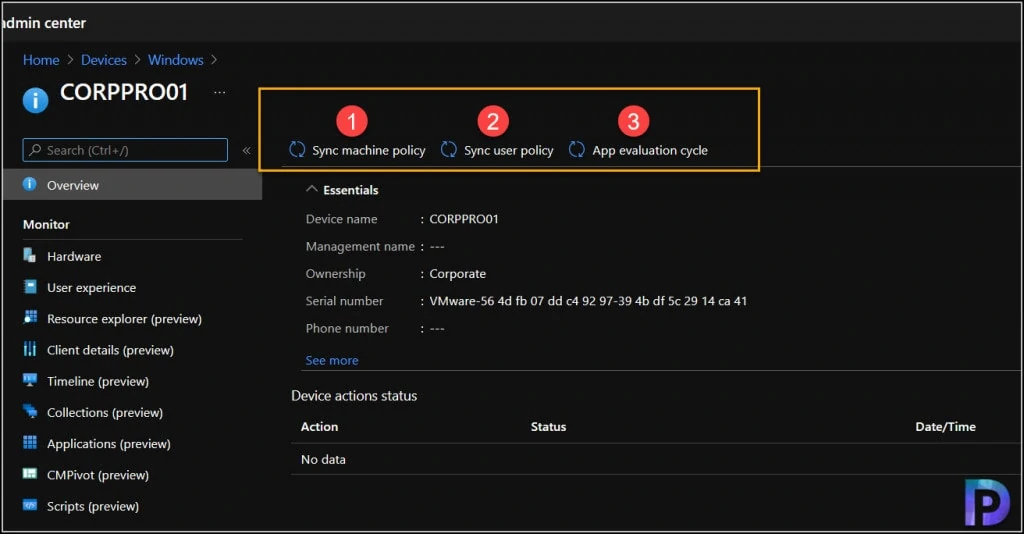This screenshot has height=534, width=1024.
Task: Click the Resource explorer icon
Action: 29,317
